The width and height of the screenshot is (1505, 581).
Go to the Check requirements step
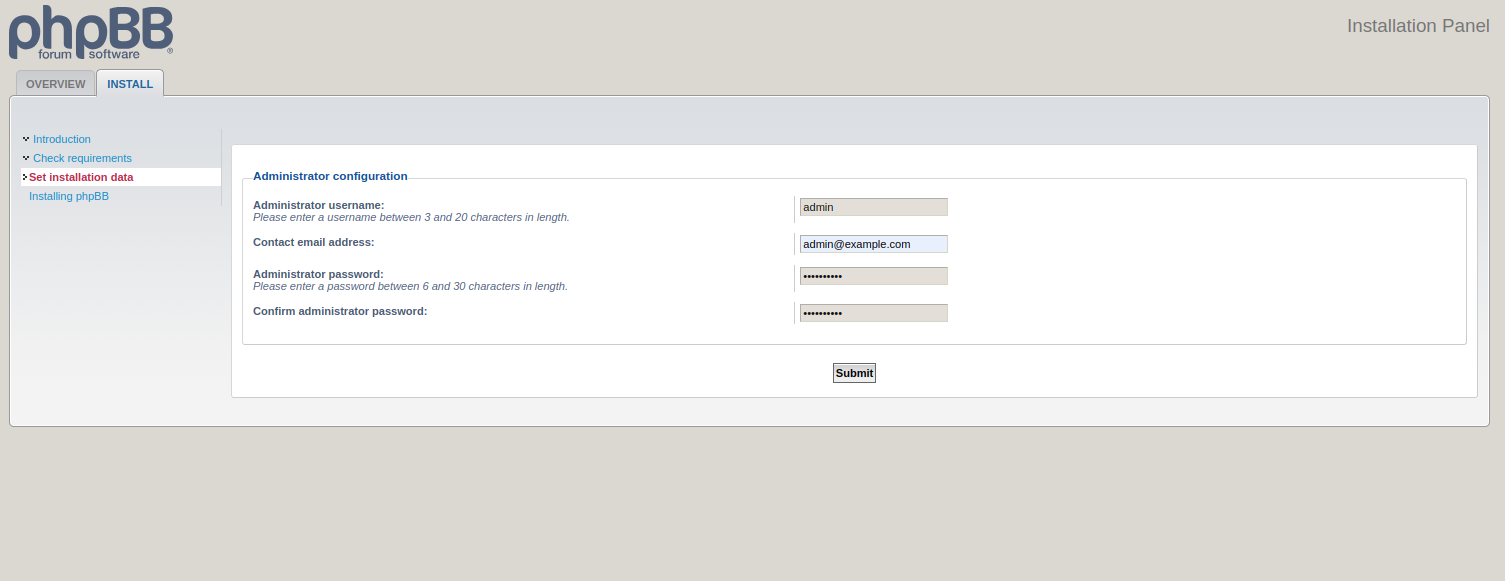[x=82, y=158]
